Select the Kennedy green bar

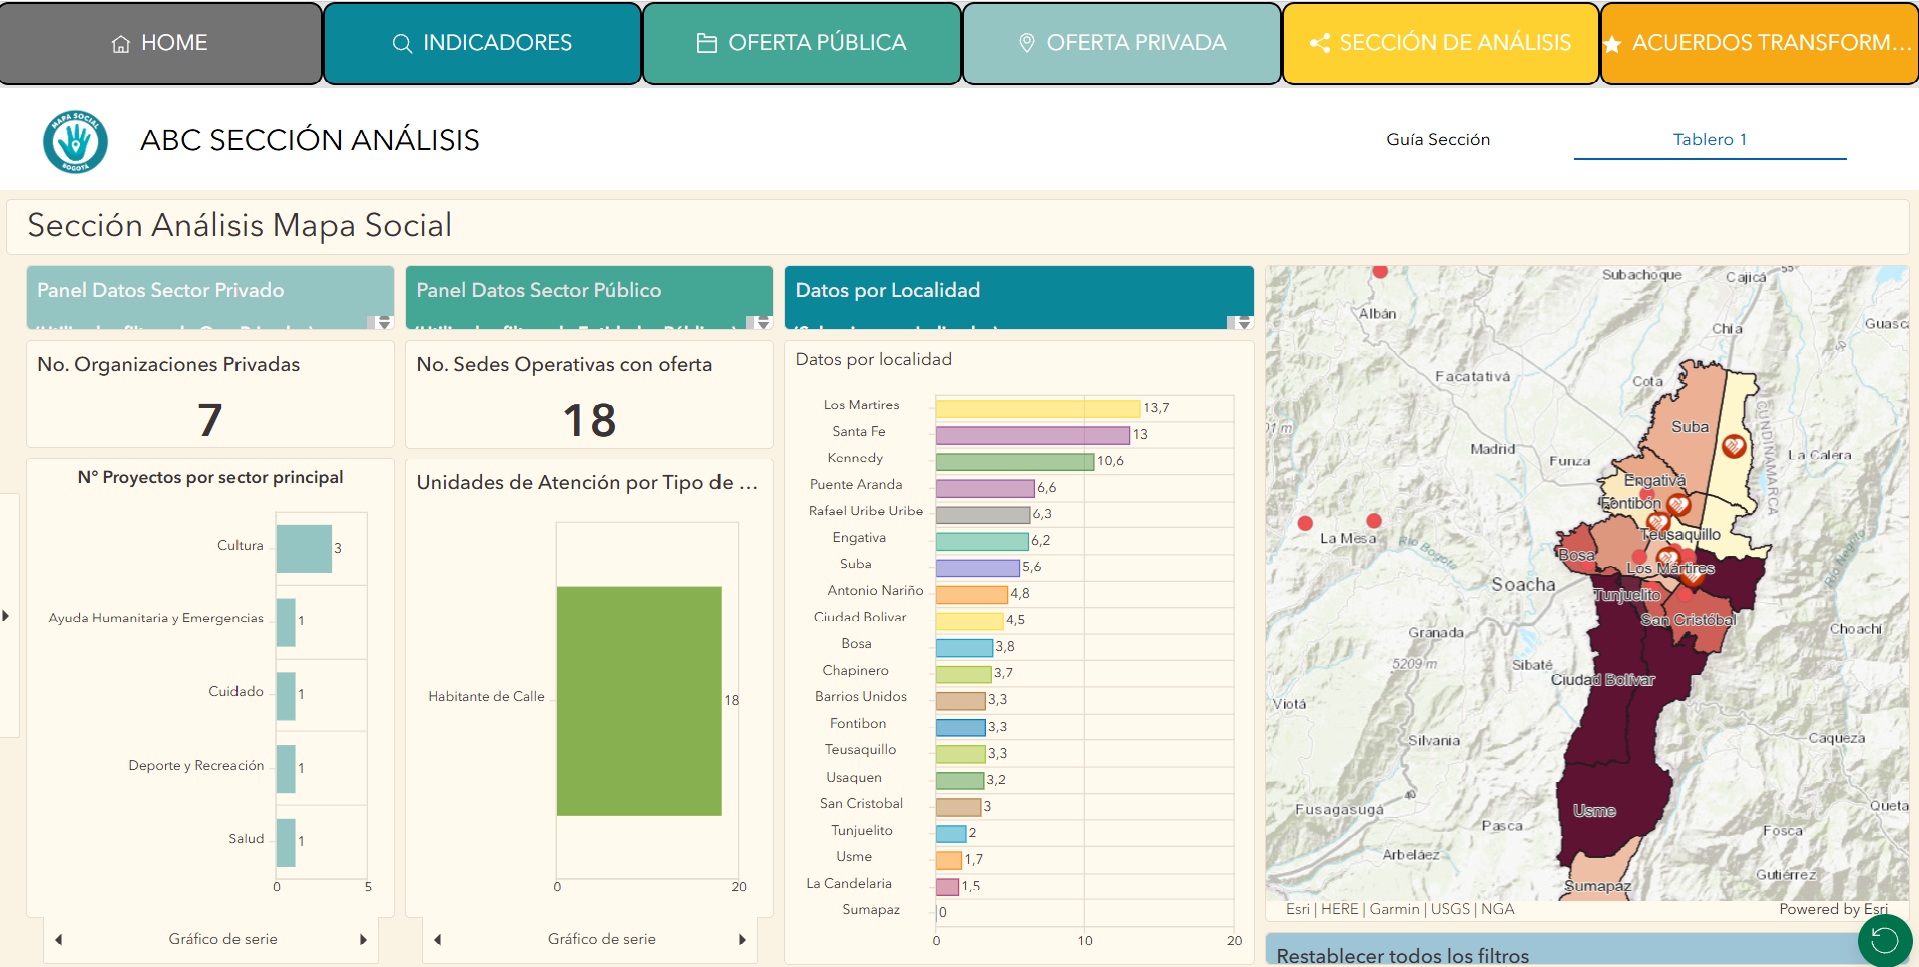[1015, 461]
